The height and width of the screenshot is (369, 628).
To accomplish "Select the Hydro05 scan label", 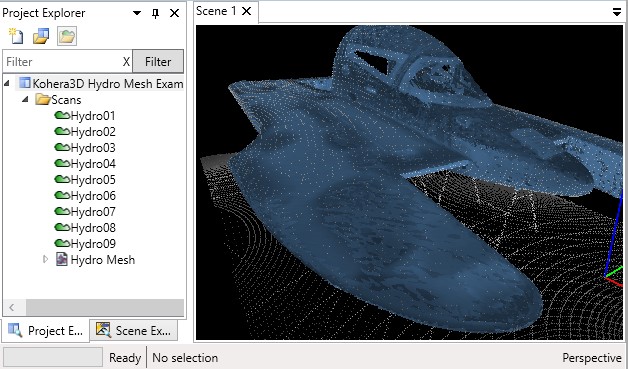I will click(93, 180).
